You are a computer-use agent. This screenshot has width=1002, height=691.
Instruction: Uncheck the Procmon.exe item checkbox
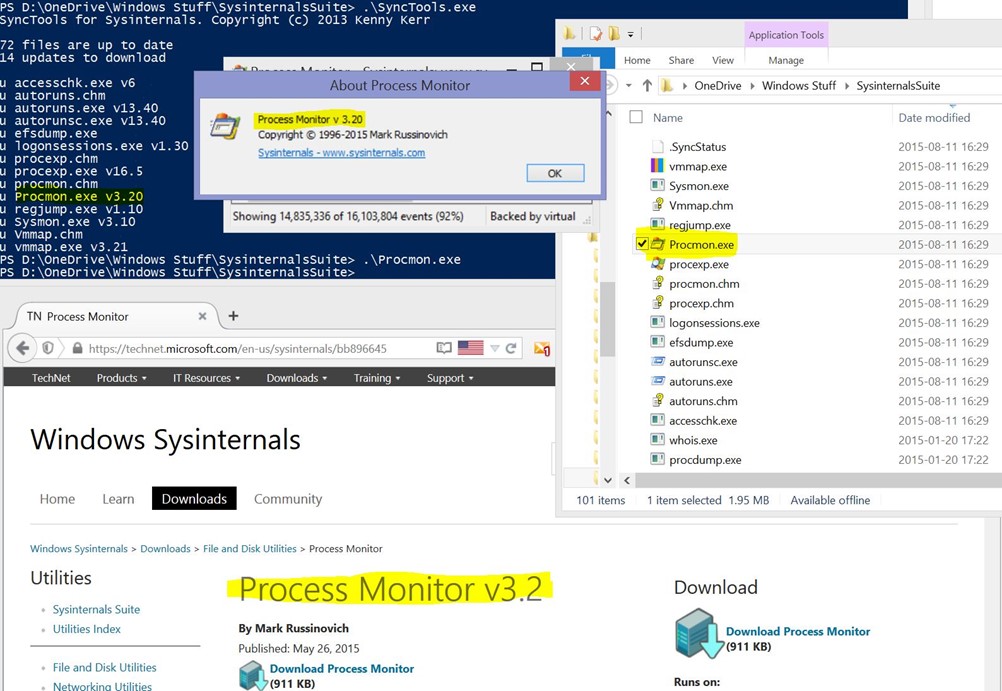(642, 244)
